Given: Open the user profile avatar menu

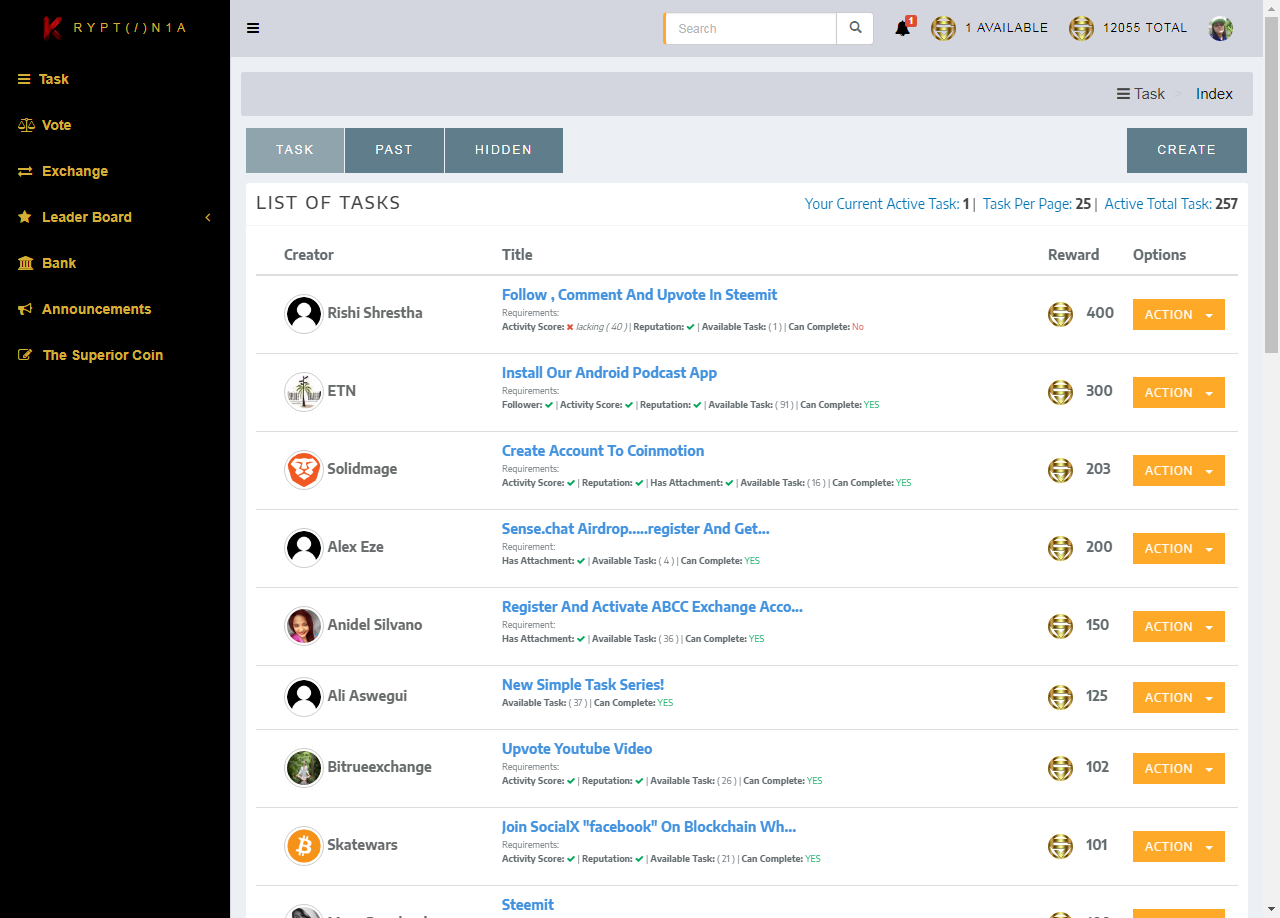Looking at the screenshot, I should 1220,28.
